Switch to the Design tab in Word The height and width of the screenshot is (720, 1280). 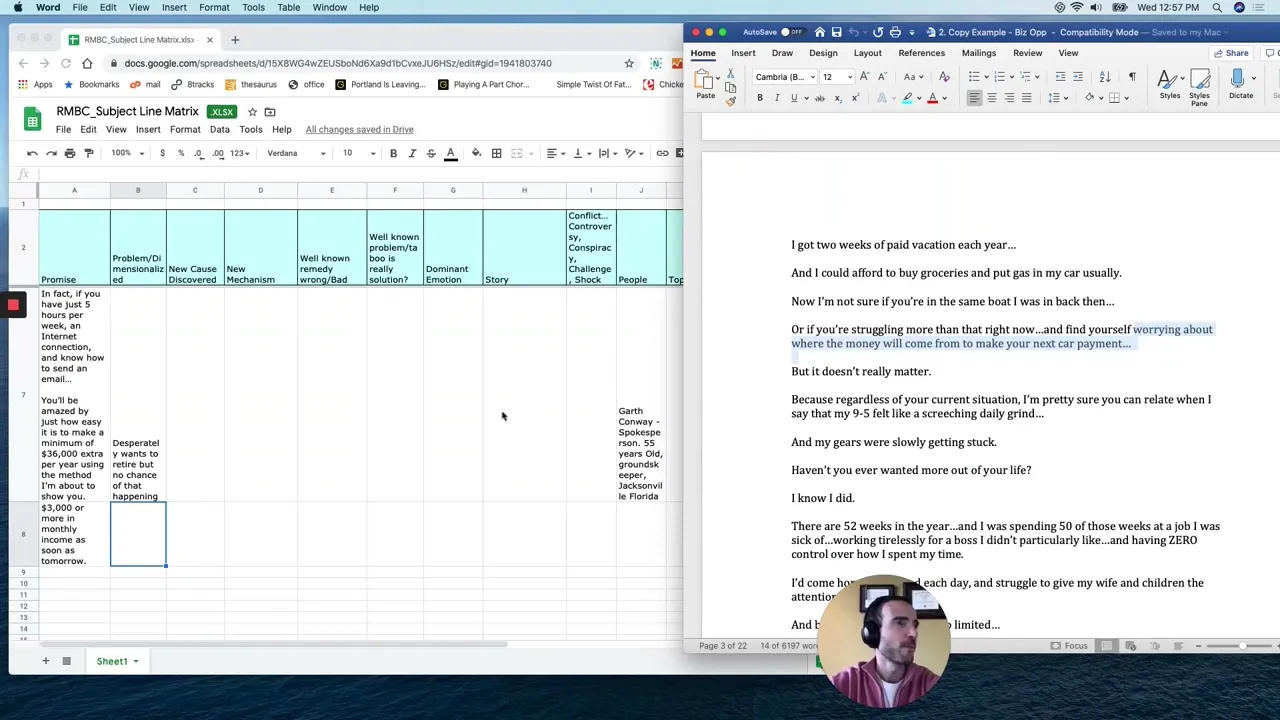(823, 53)
